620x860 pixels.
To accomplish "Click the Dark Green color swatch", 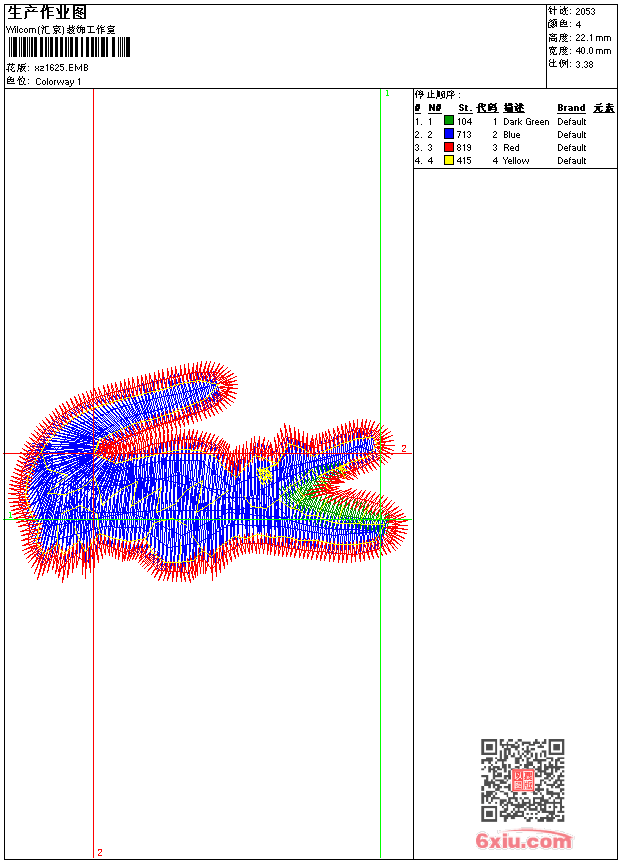I will point(449,121).
